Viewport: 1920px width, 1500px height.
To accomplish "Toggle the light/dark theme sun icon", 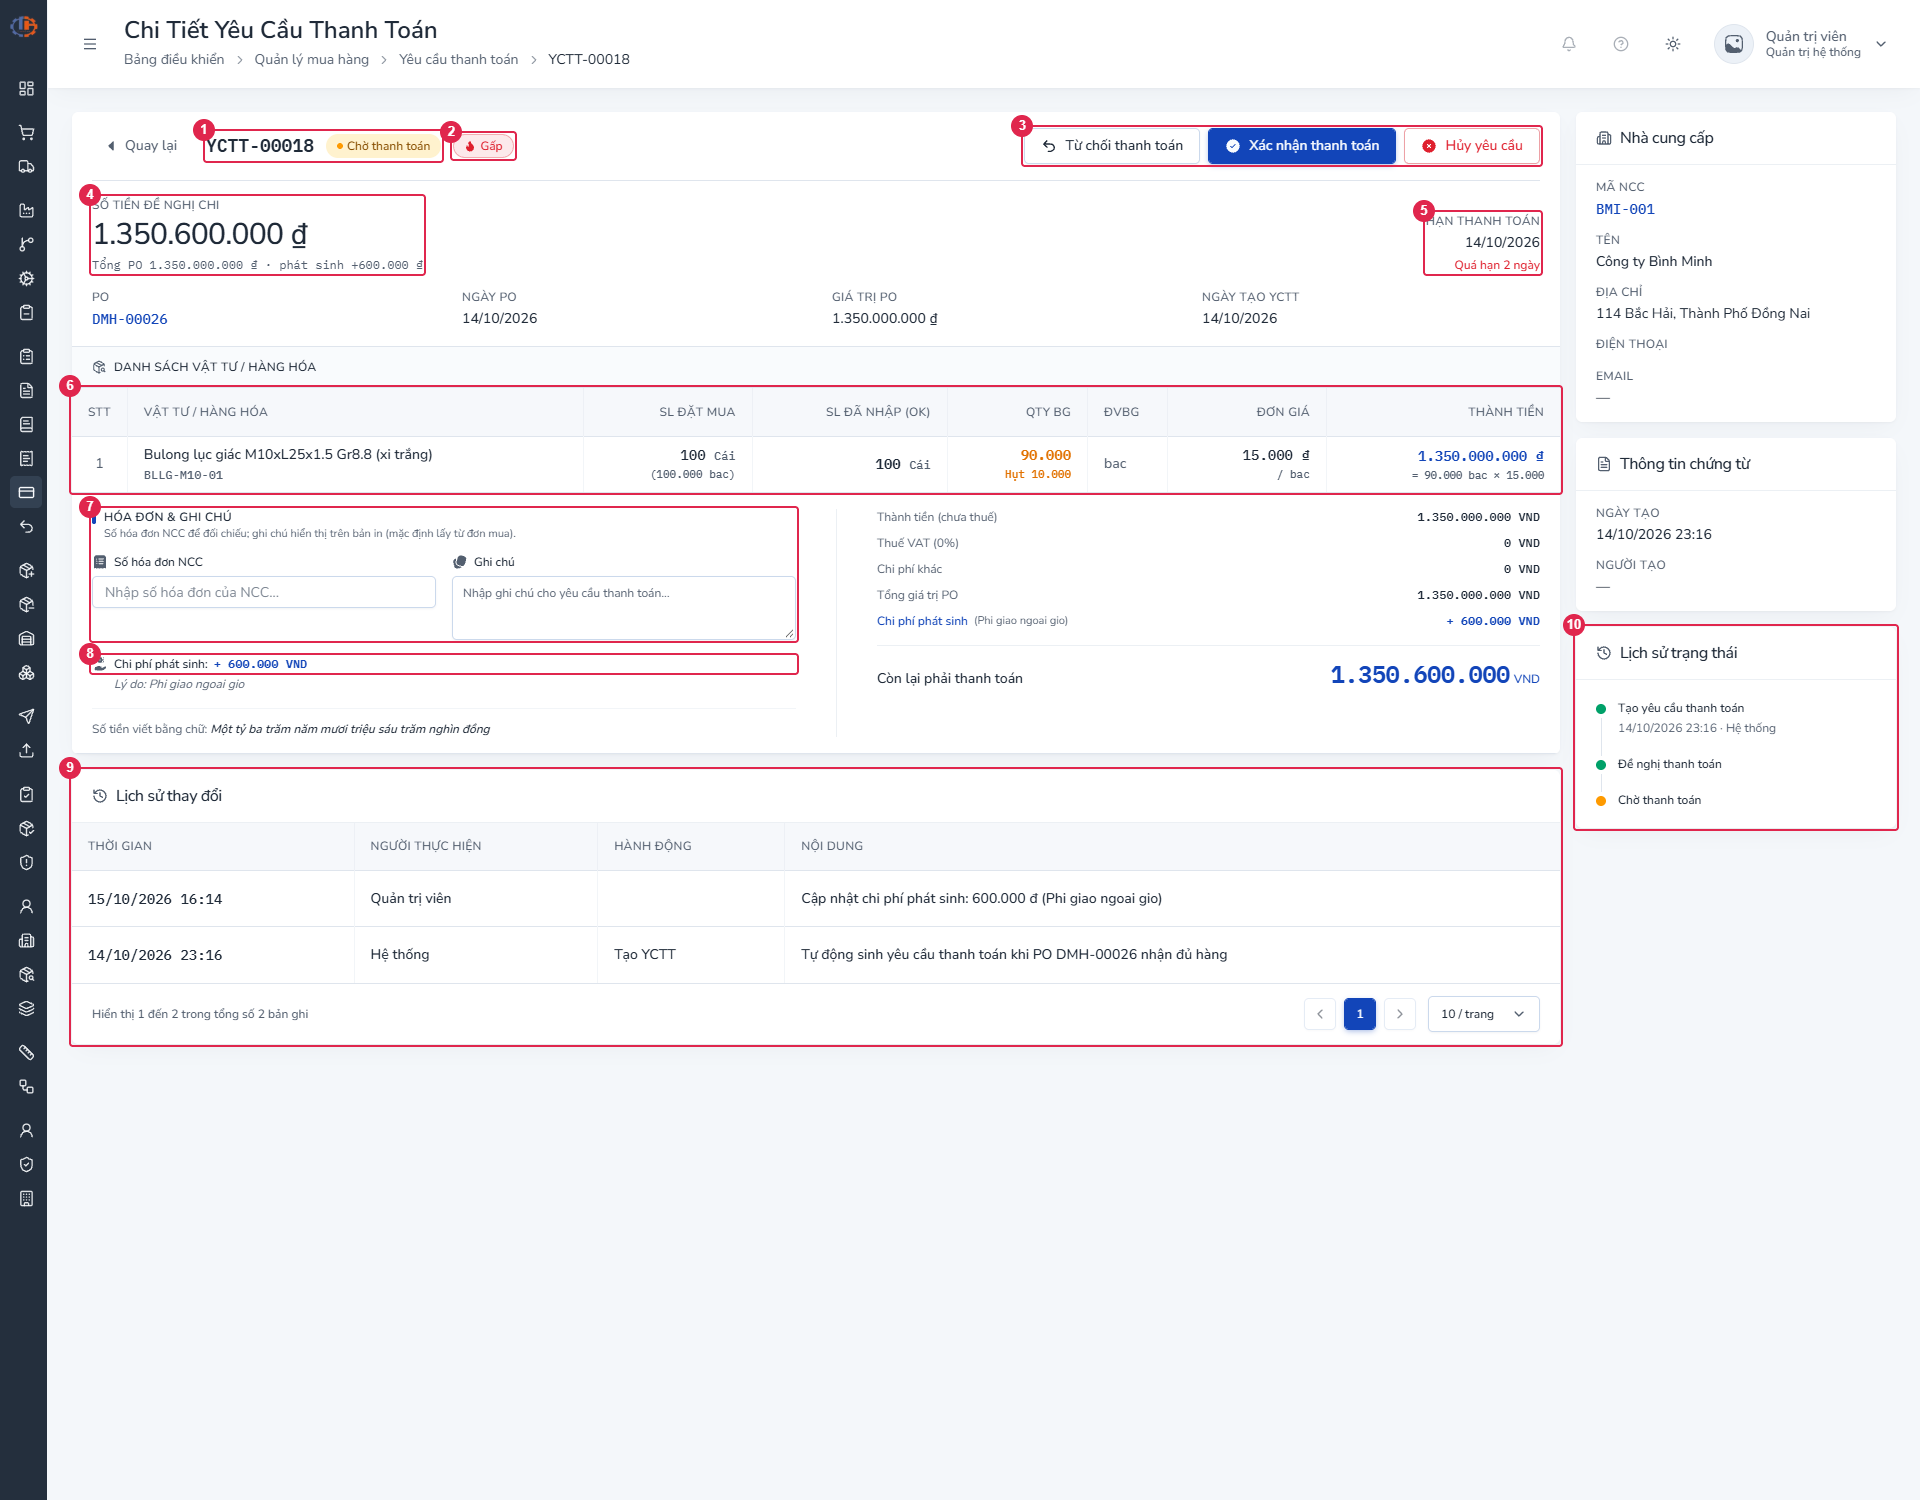I will tap(1673, 44).
